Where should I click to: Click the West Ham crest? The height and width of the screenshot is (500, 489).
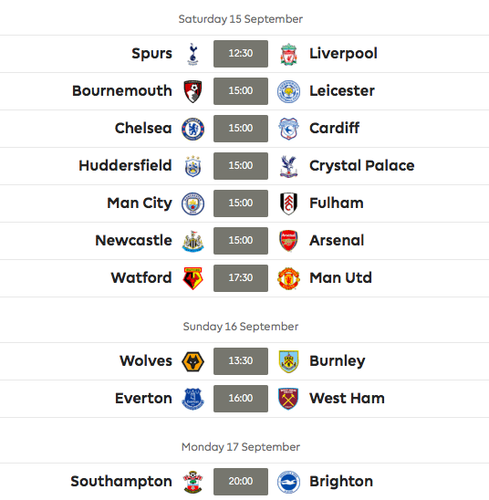pyautogui.click(x=289, y=399)
